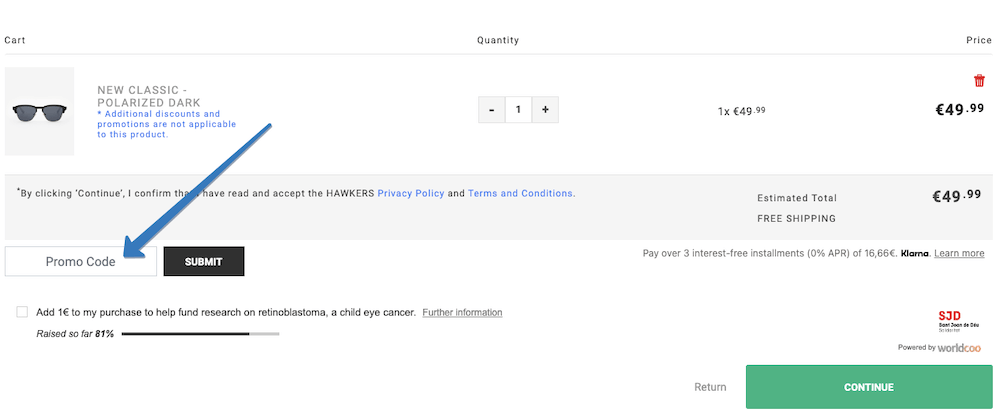Viewport: 1000px width, 420px height.
Task: Enable the 1€ retinoblastoma donation checkbox
Action: click(x=22, y=312)
